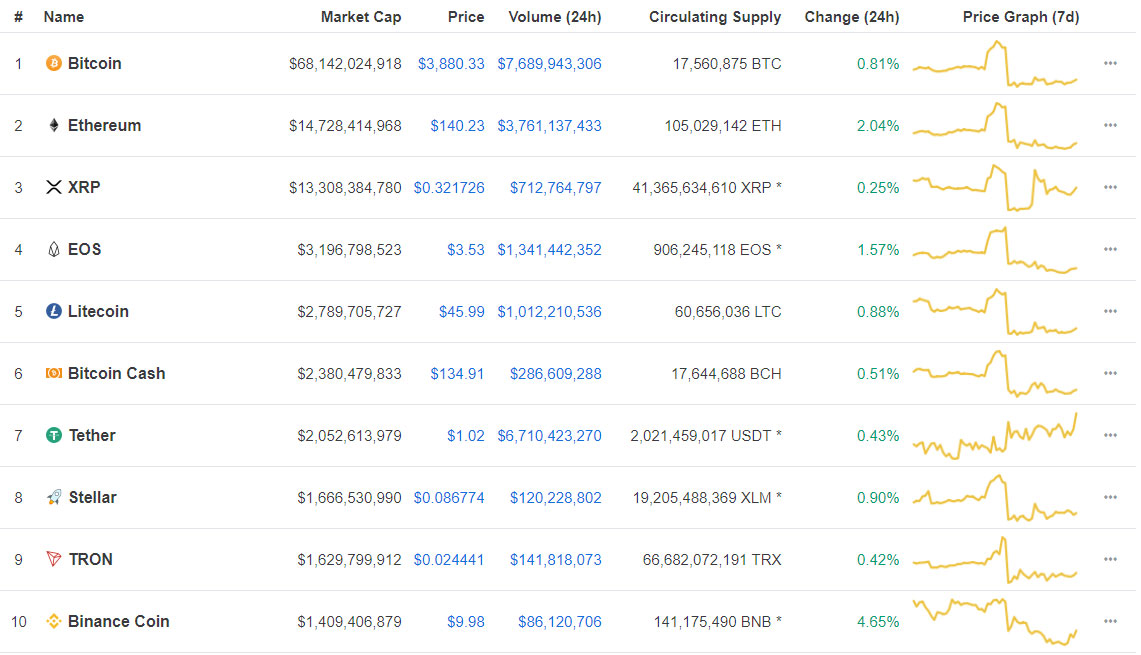Sort by Circulating Supply column header
Screen dimensions: 1141x655
point(715,17)
